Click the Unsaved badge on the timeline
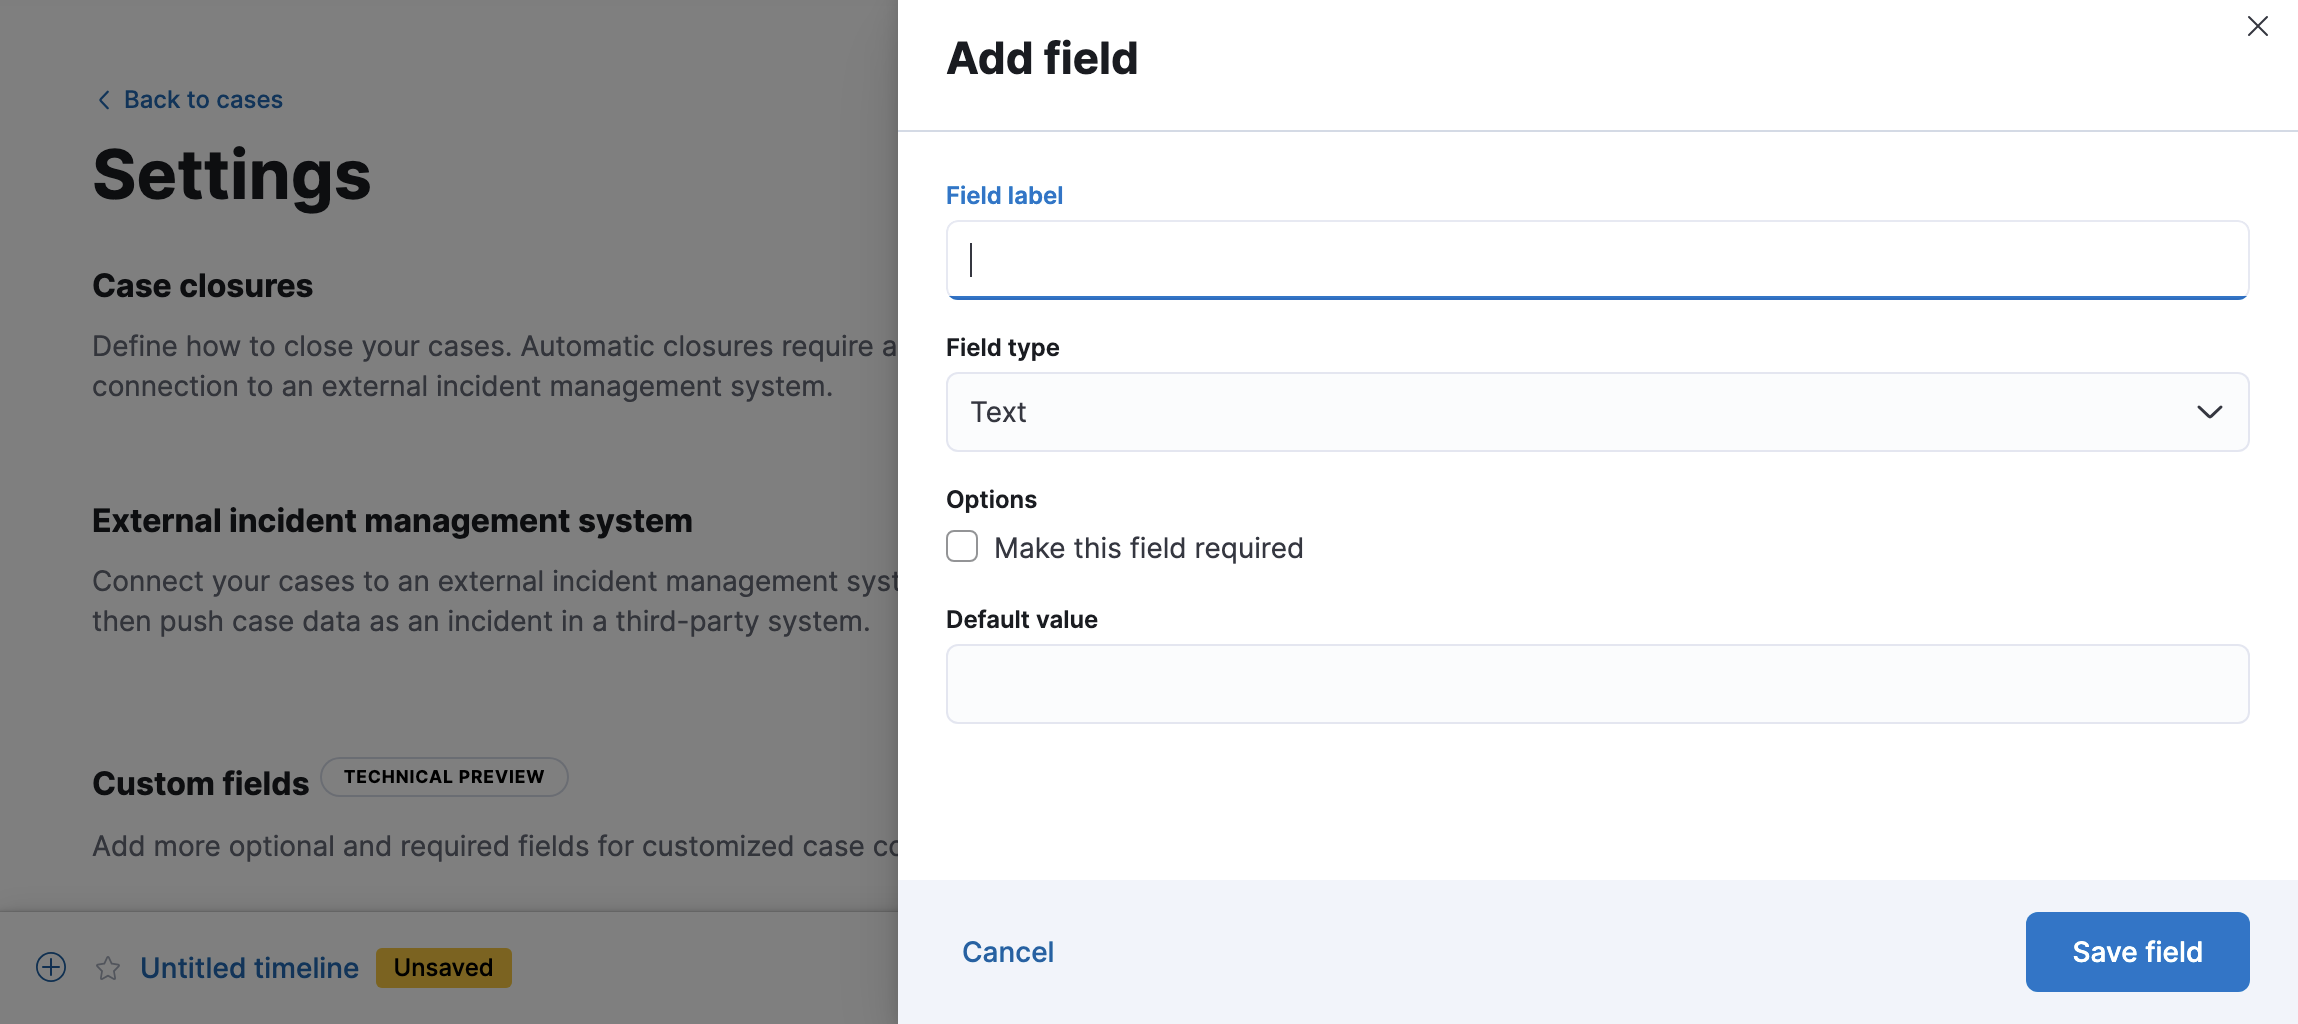2298x1024 pixels. click(443, 967)
